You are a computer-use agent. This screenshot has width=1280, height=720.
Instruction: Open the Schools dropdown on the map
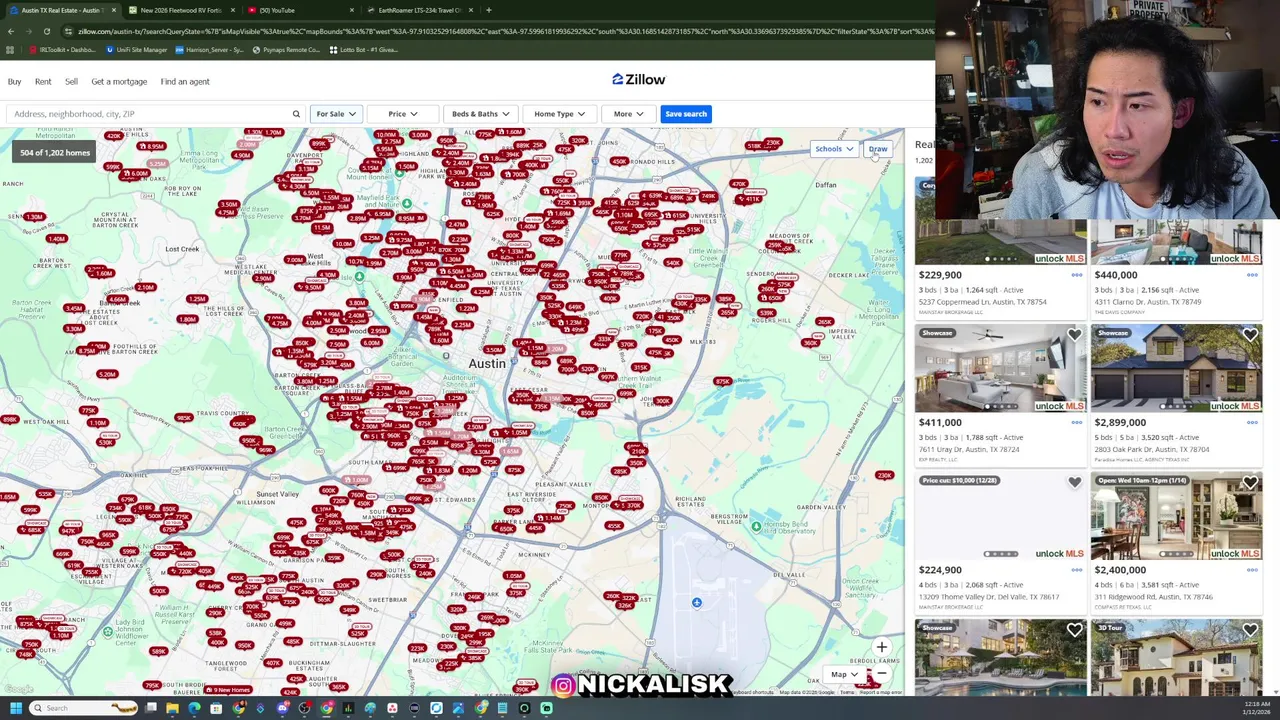tap(834, 149)
